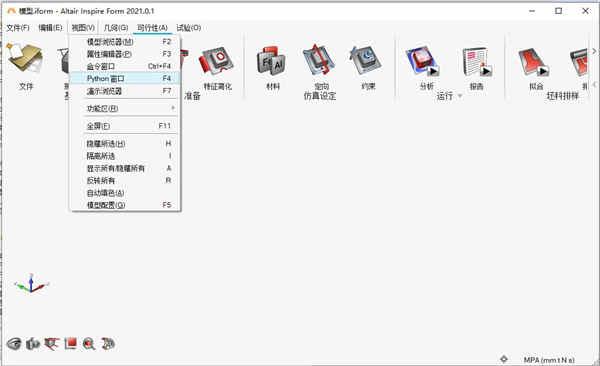Select the 材料 materials icon
This screenshot has width=600, height=366.
[x=271, y=60]
